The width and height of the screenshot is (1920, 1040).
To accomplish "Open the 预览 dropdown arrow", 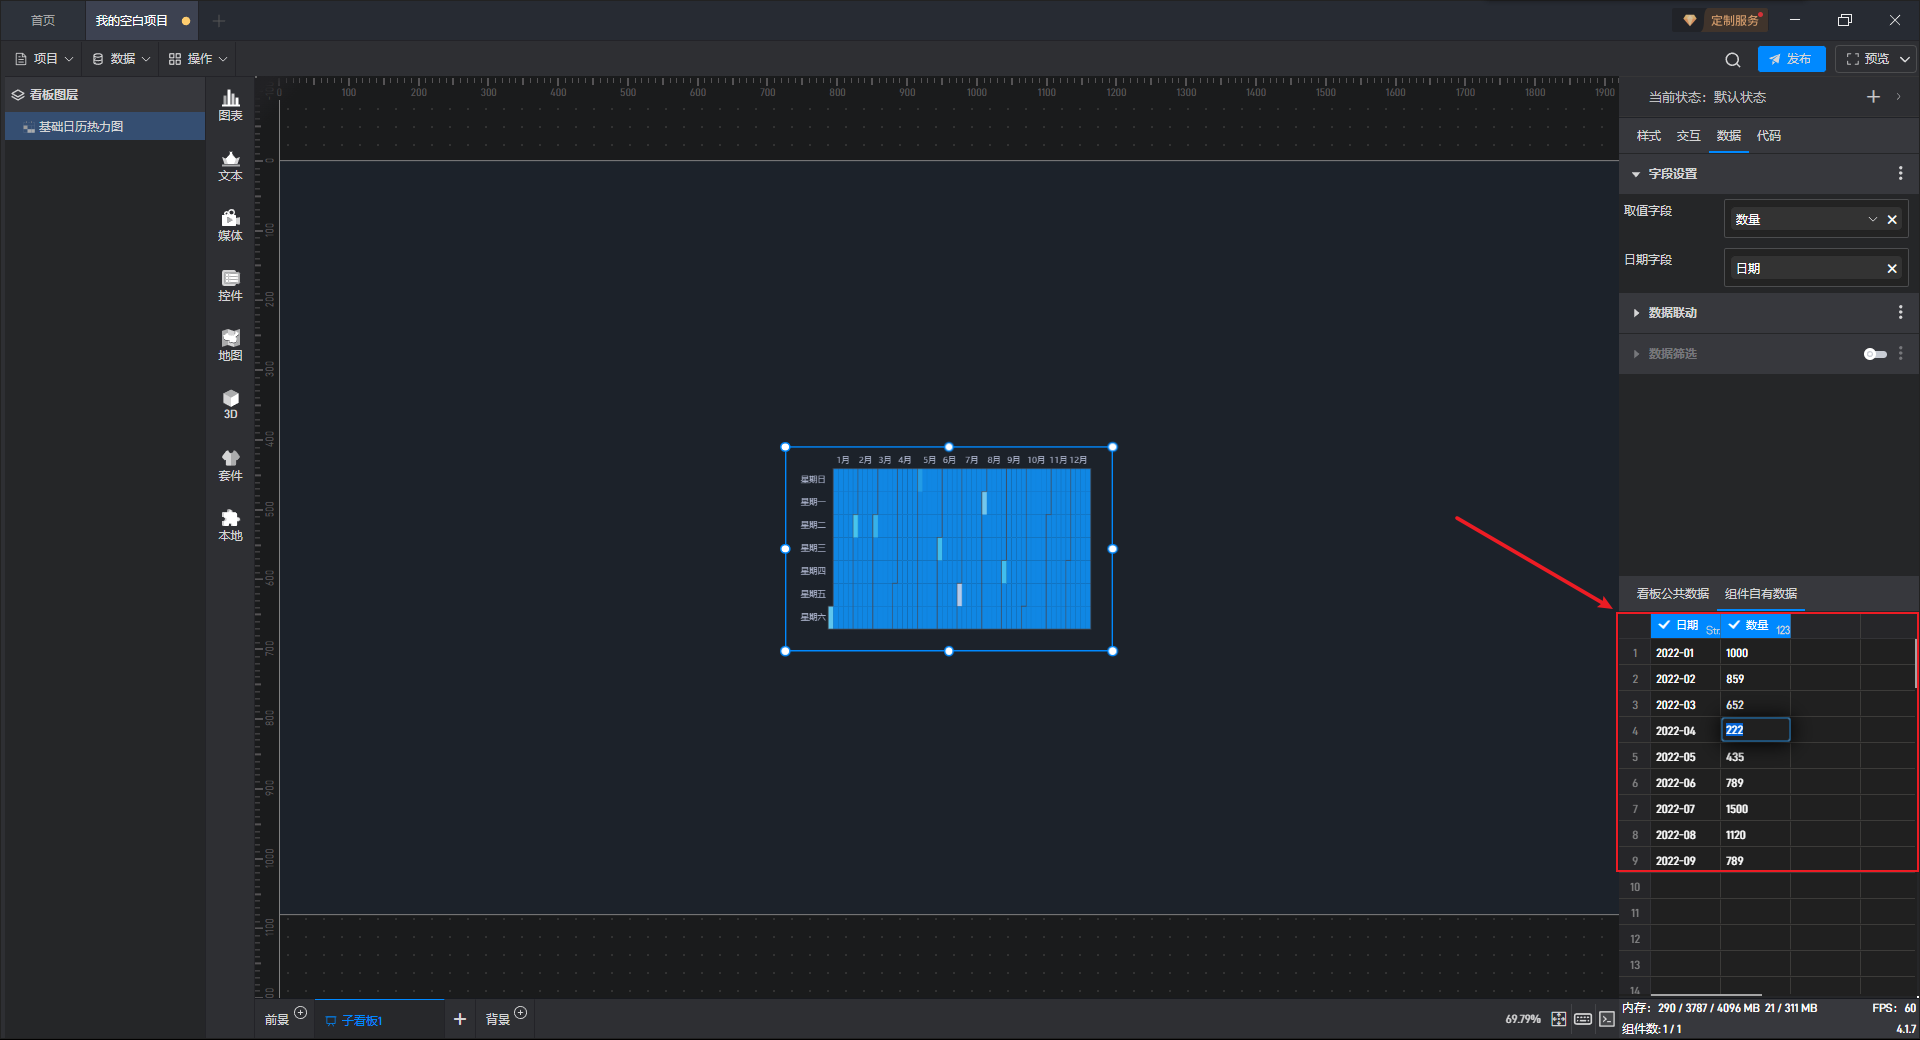I will (x=1905, y=59).
